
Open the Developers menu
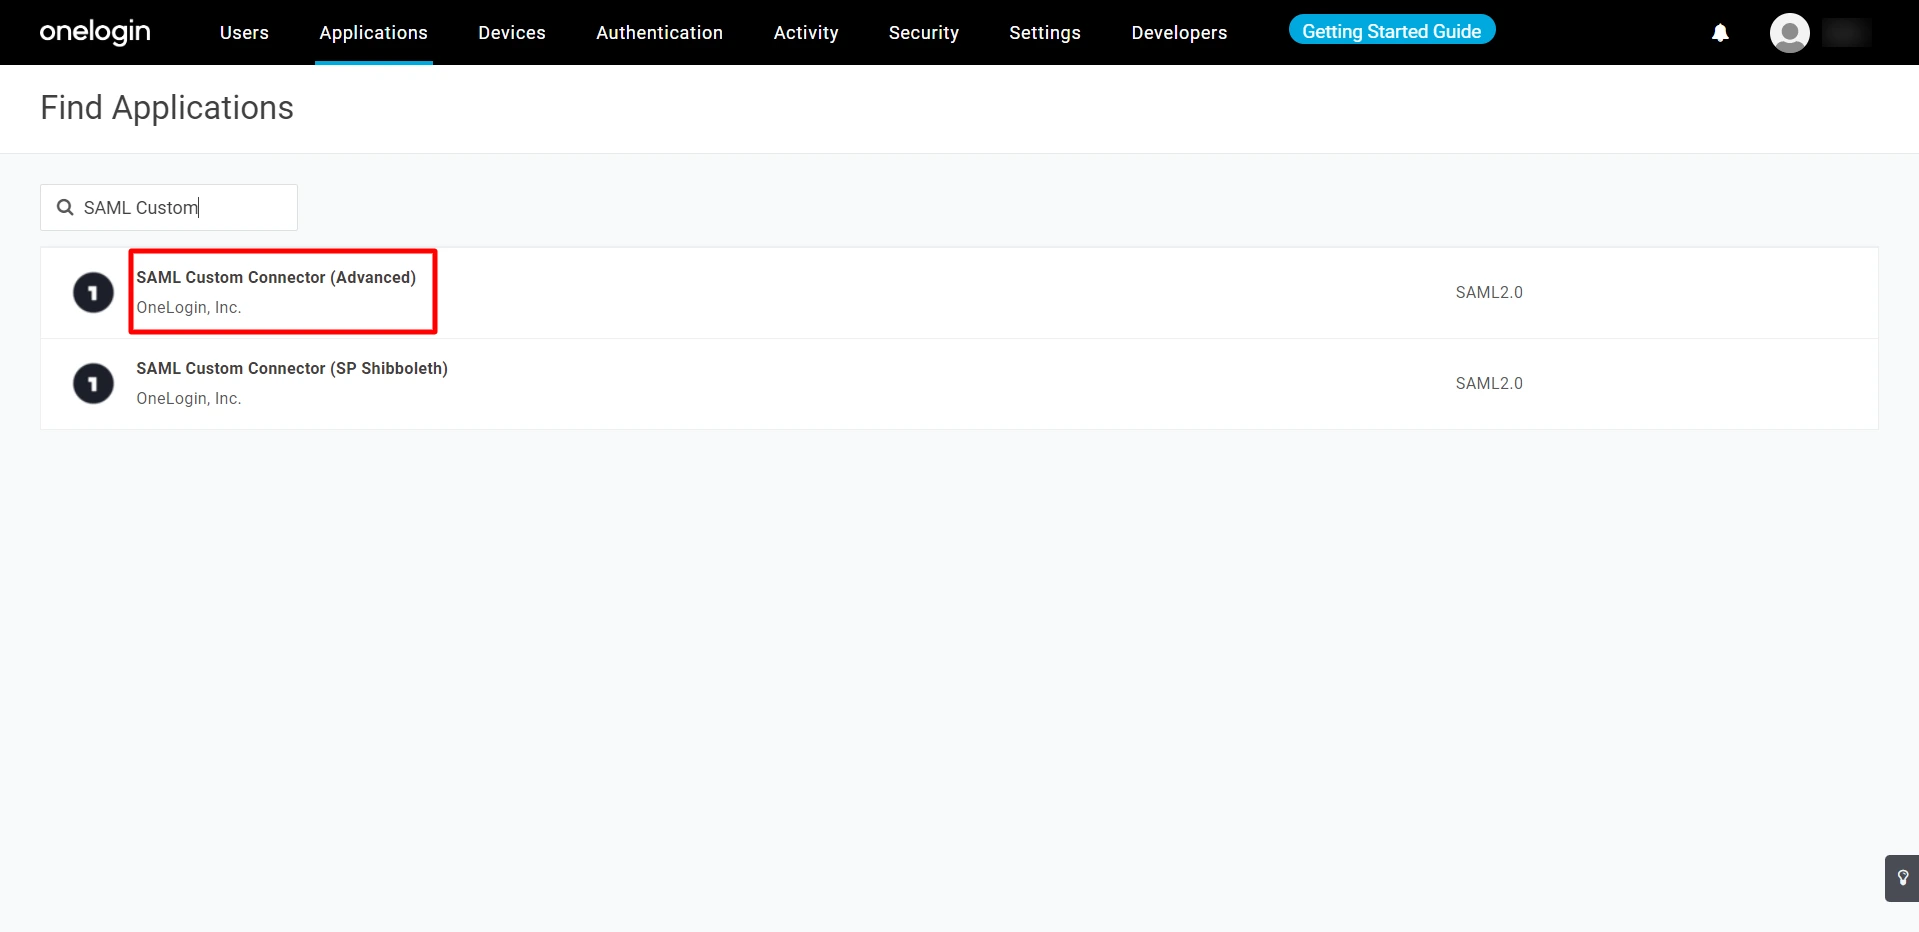coord(1179,33)
